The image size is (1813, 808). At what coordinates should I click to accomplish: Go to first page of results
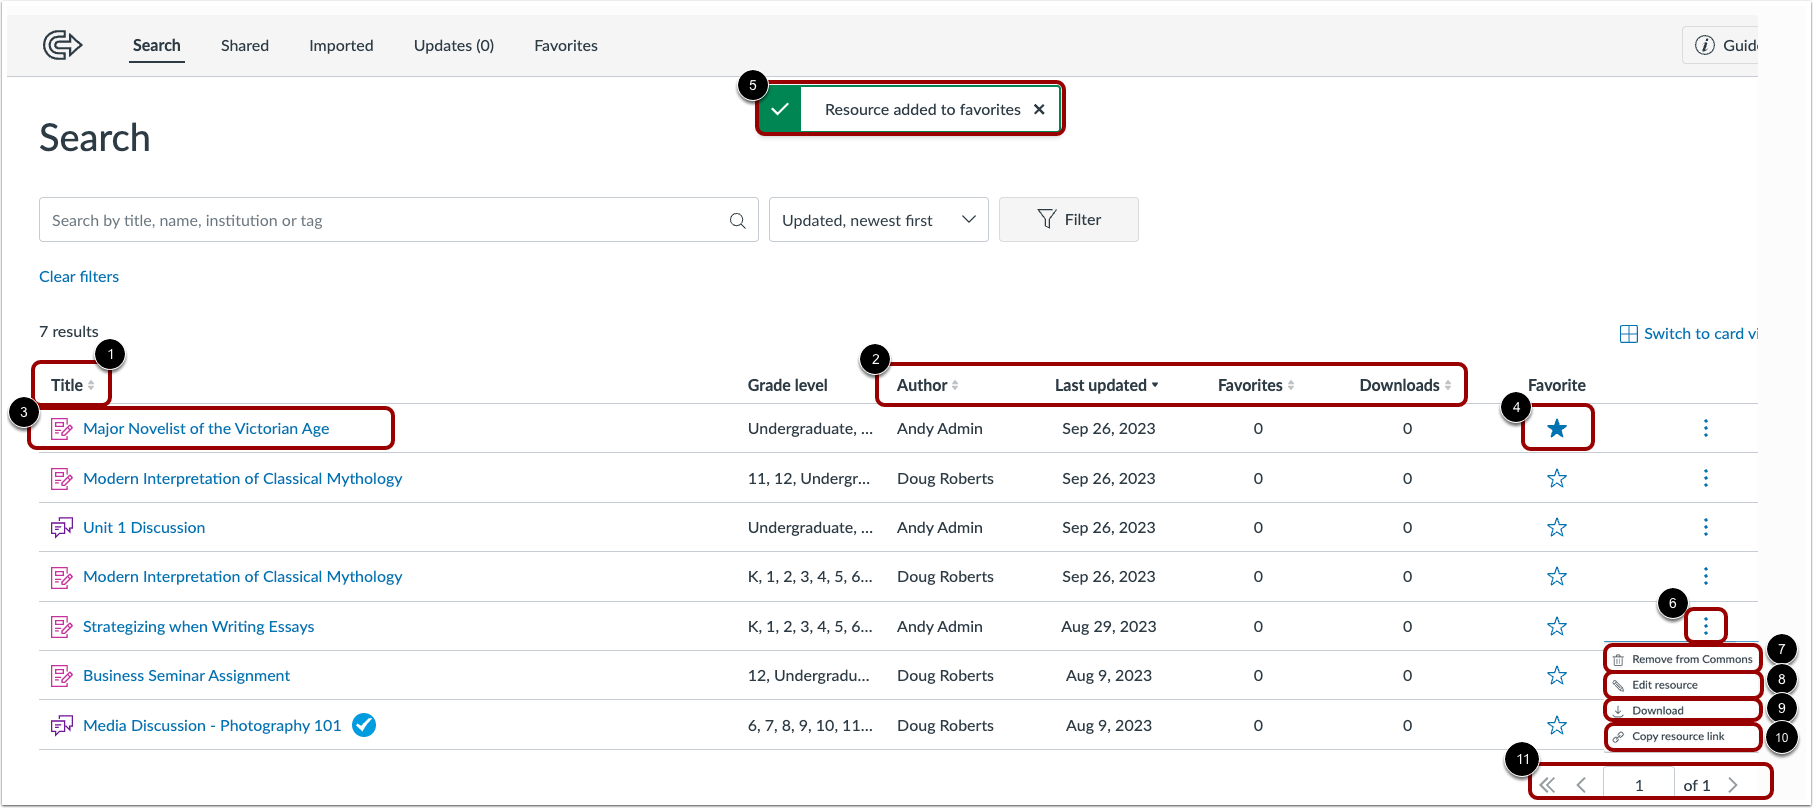[x=1547, y=785]
